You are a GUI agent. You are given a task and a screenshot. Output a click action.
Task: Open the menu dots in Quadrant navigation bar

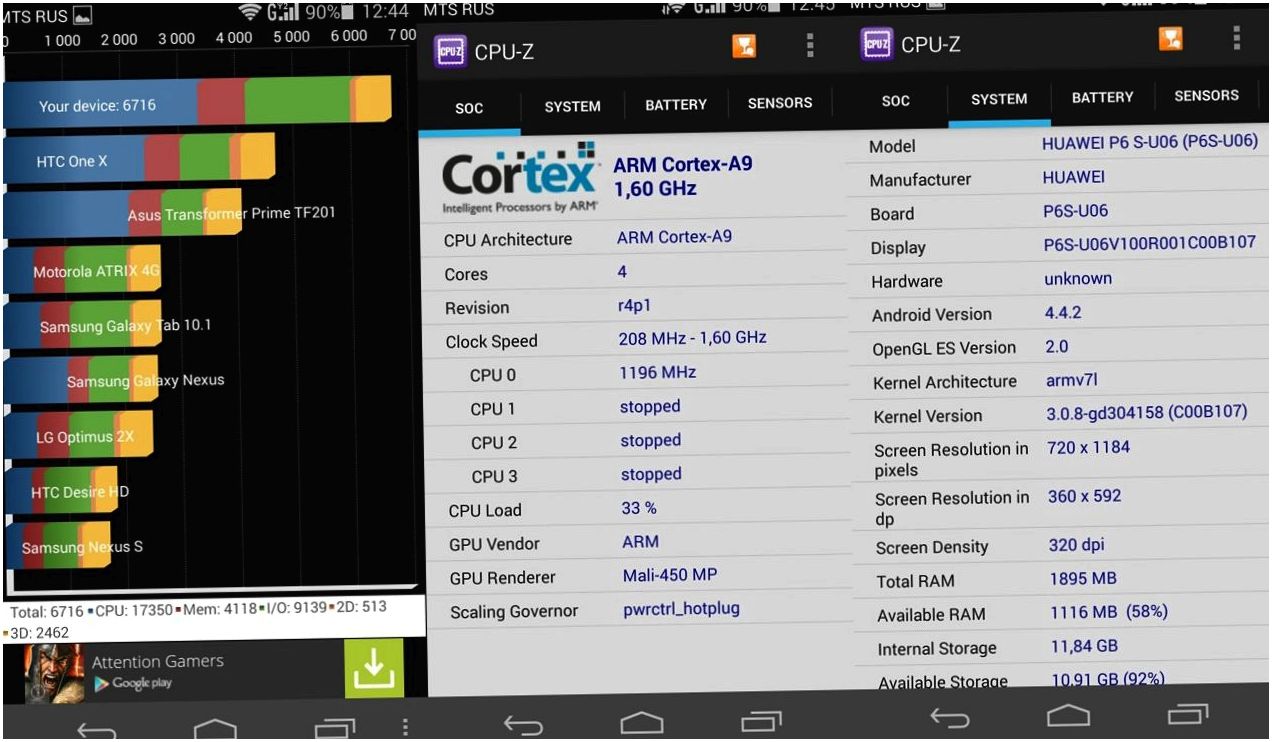pos(404,728)
